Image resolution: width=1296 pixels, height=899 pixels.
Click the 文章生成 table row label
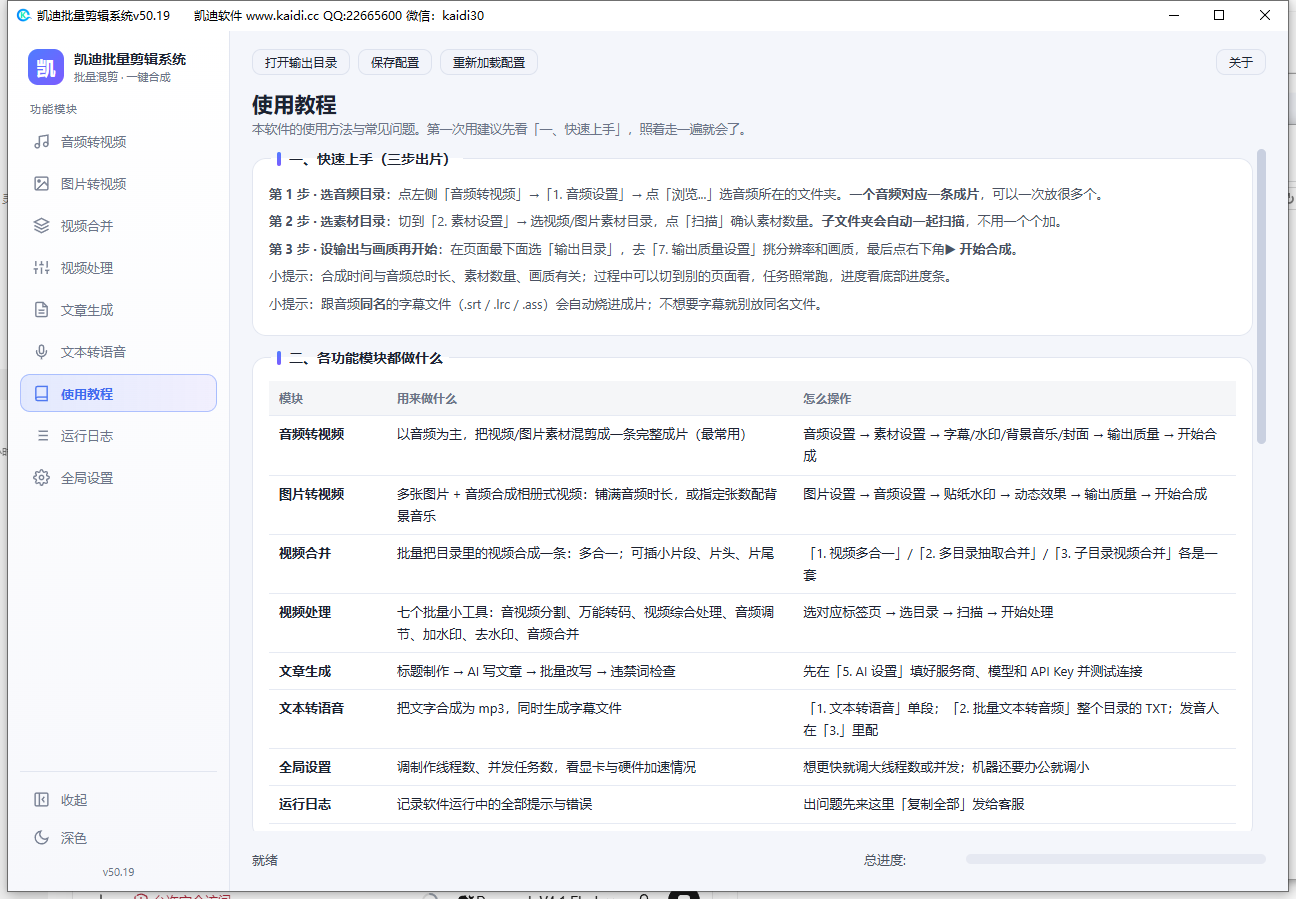(x=305, y=671)
